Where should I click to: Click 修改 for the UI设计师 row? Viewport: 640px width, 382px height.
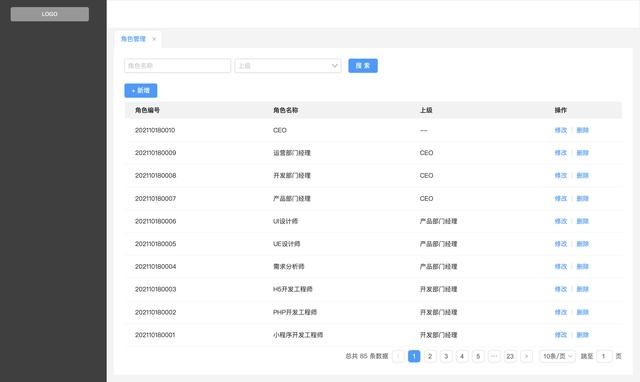(x=561, y=221)
